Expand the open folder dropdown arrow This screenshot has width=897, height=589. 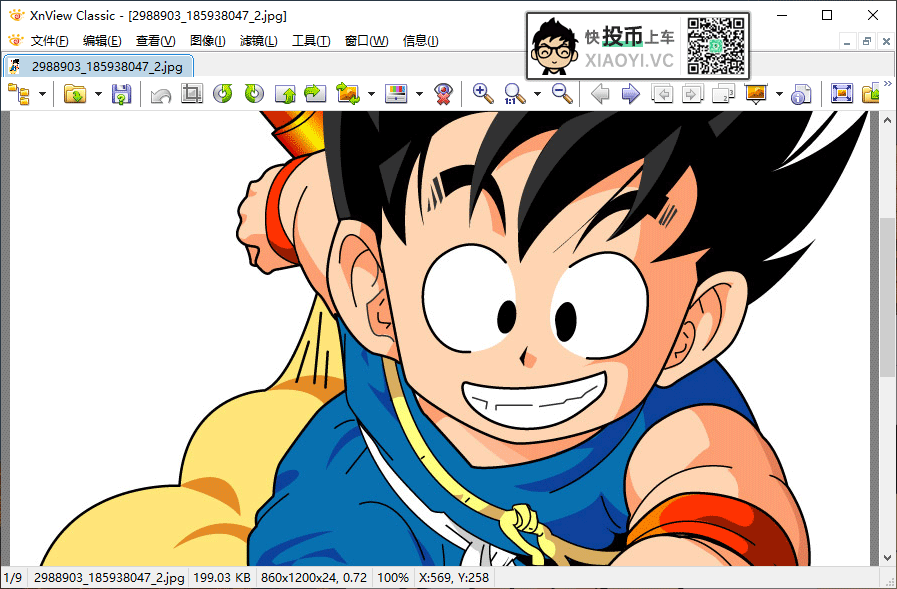(98, 95)
